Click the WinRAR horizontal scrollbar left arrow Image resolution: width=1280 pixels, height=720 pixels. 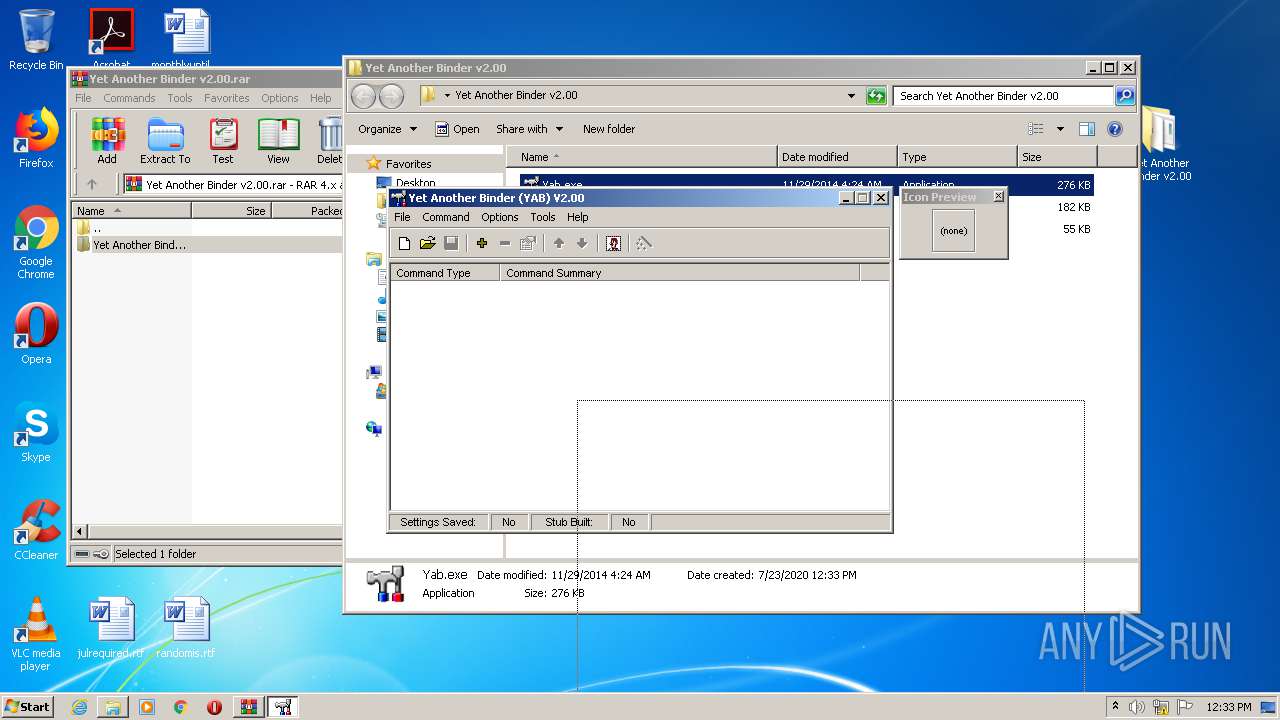pyautogui.click(x=81, y=531)
